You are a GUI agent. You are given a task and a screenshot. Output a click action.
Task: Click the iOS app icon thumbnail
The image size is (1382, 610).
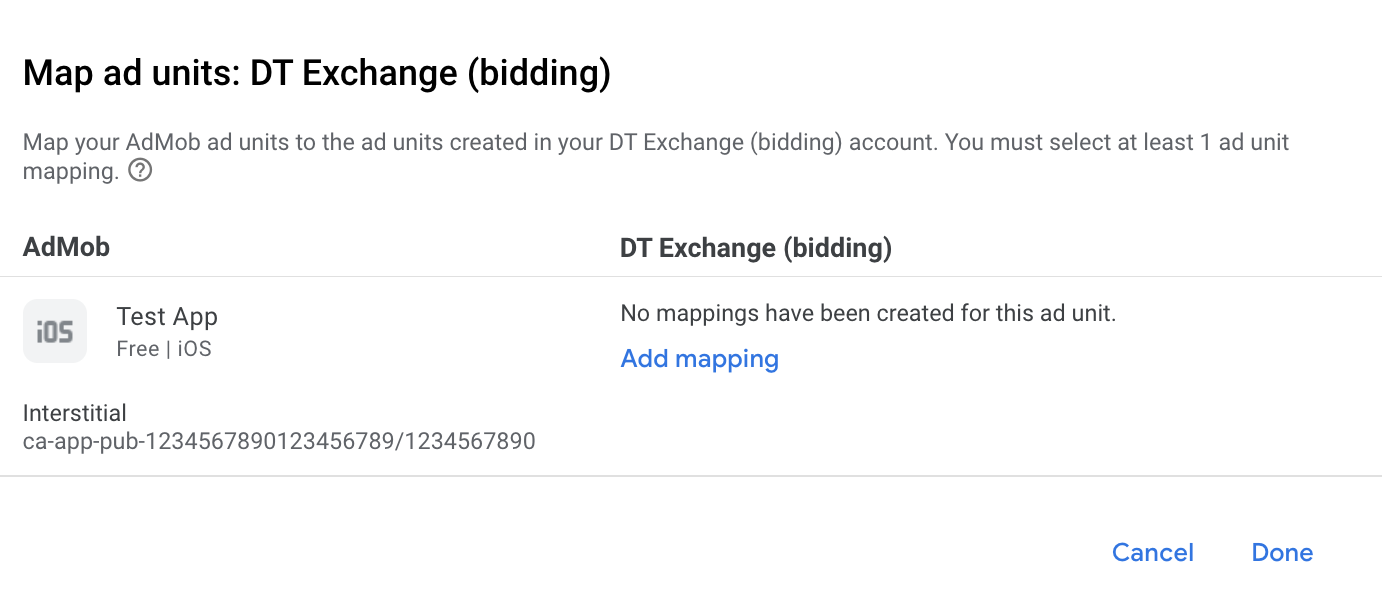(55, 331)
